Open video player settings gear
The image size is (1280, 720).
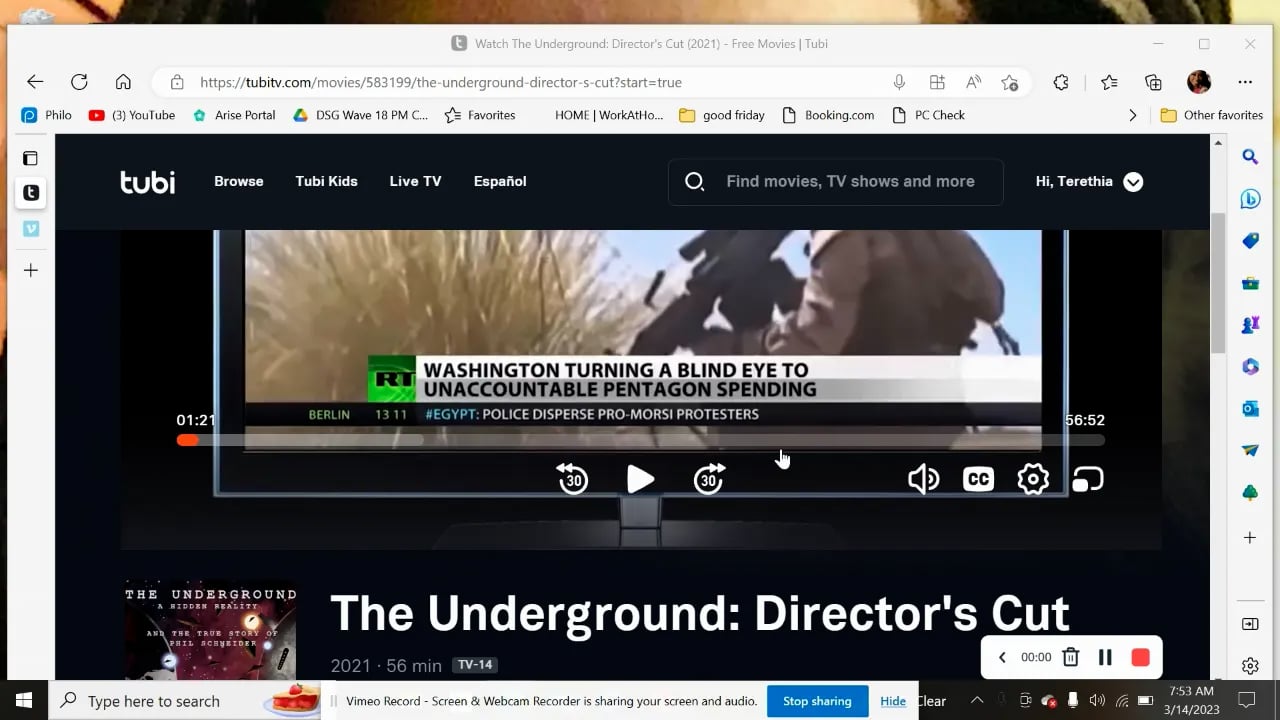pyautogui.click(x=1033, y=479)
